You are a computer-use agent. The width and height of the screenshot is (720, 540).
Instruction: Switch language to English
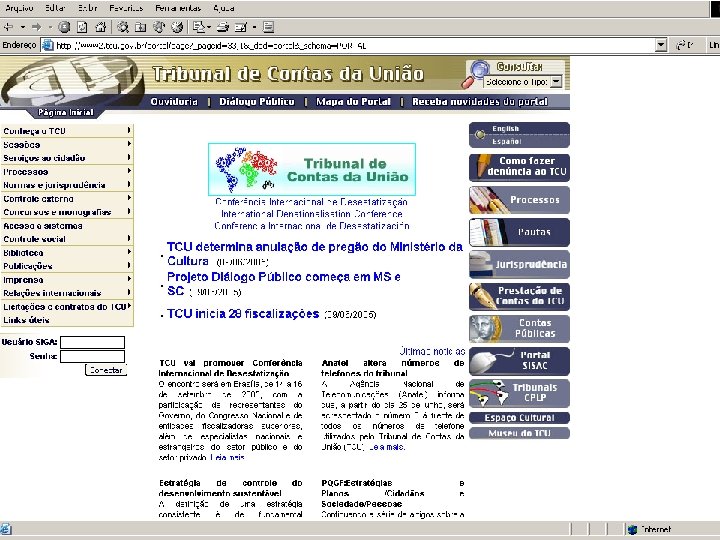(506, 129)
